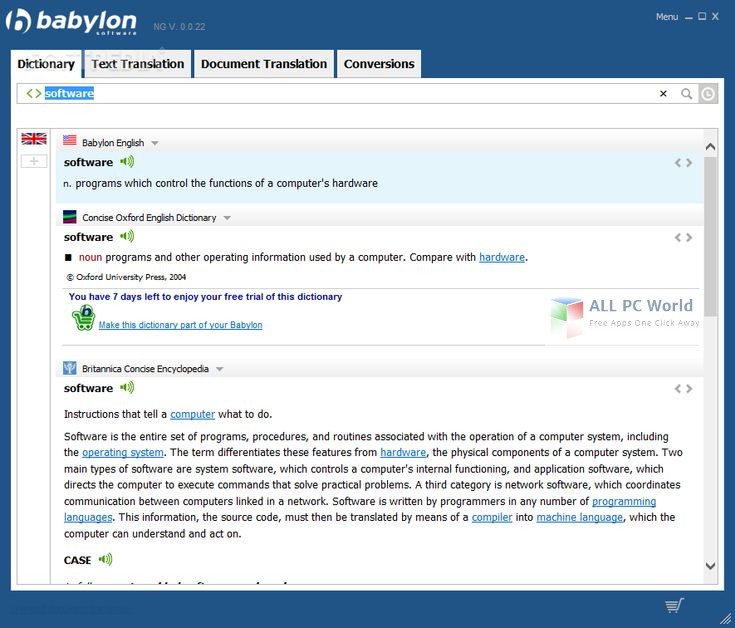
Task: Add a language with the plus button
Action: tap(34, 161)
